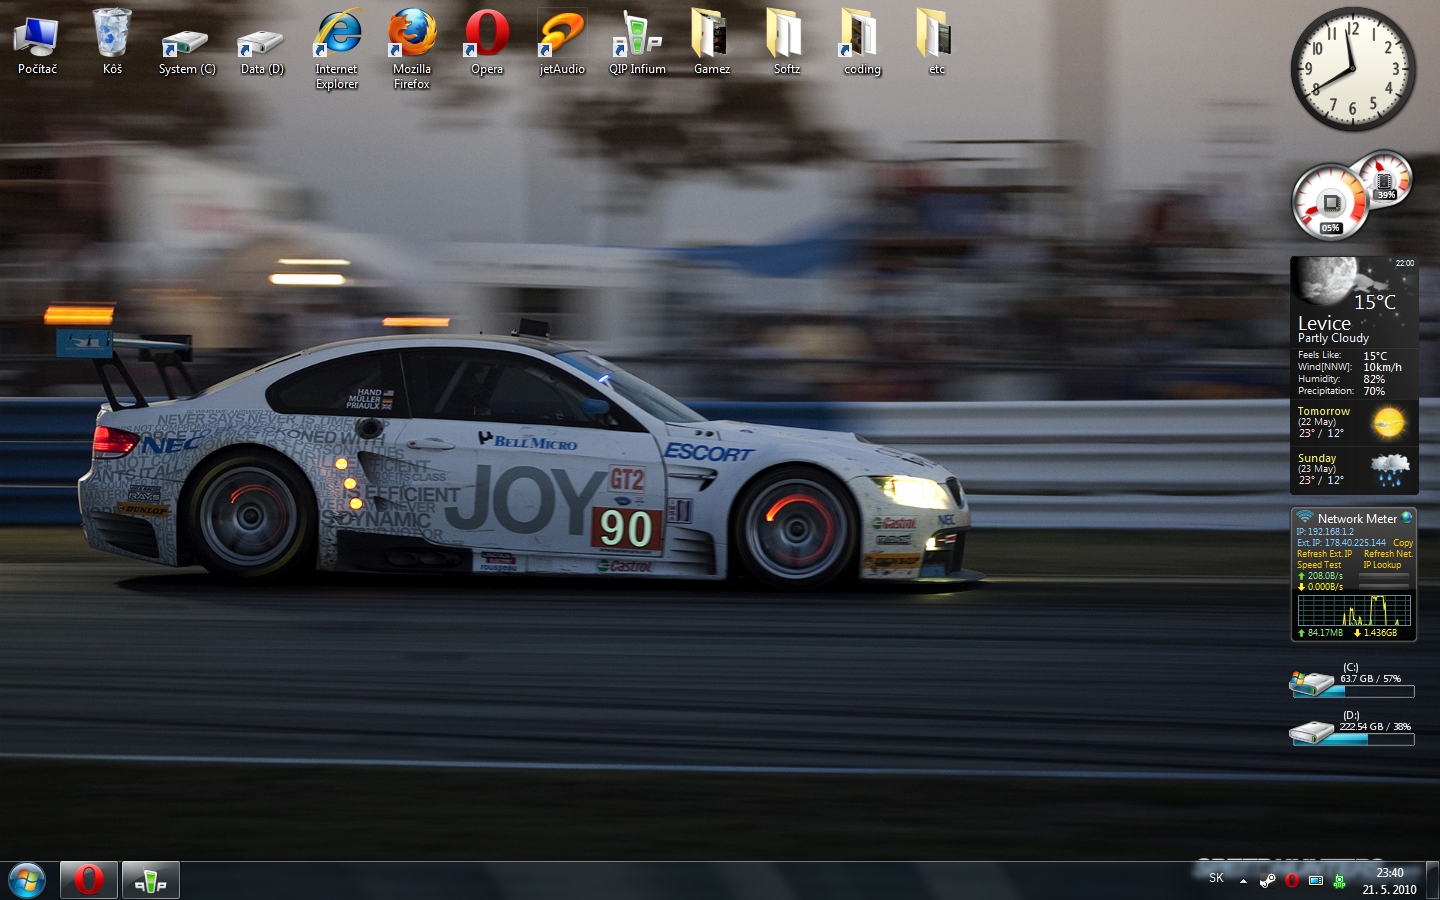Switch to Opera in the taskbar
This screenshot has height=900, width=1440.
tap(89, 880)
